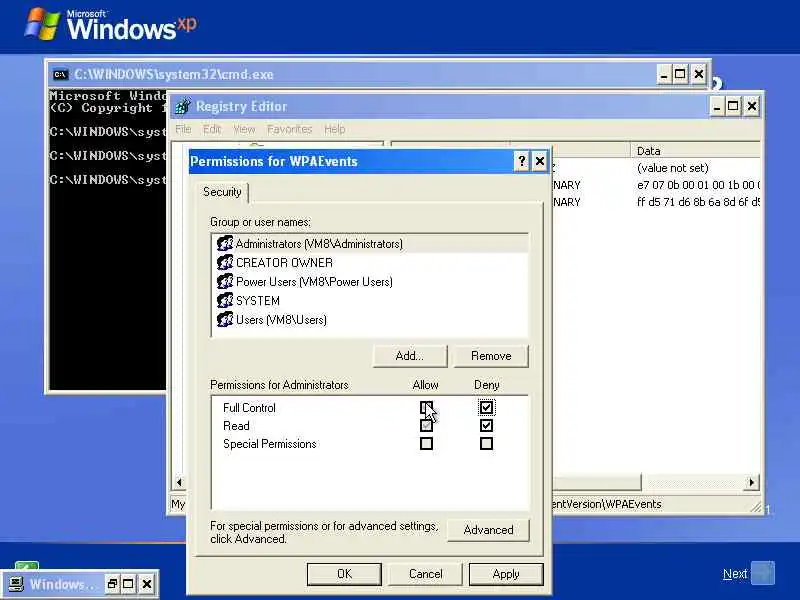Tick Deny checkbox for Special Permissions
800x600 pixels.
[486, 443]
